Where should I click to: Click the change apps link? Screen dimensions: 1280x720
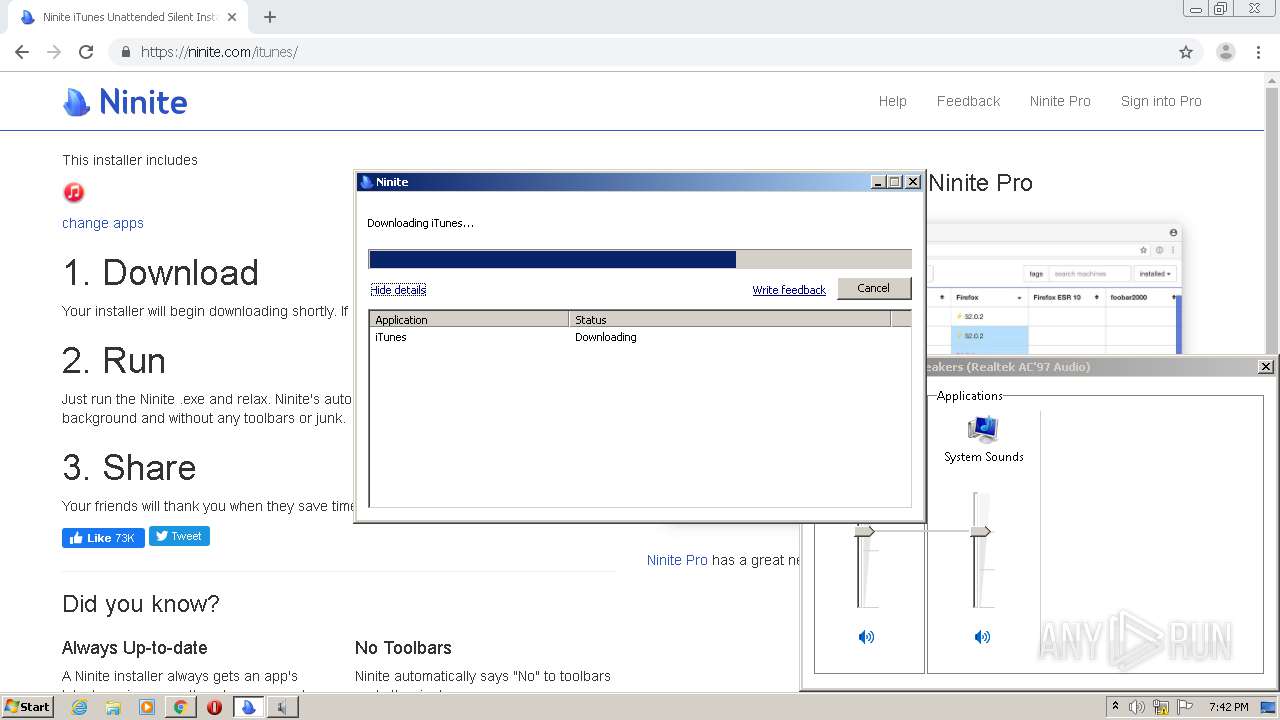(x=103, y=223)
